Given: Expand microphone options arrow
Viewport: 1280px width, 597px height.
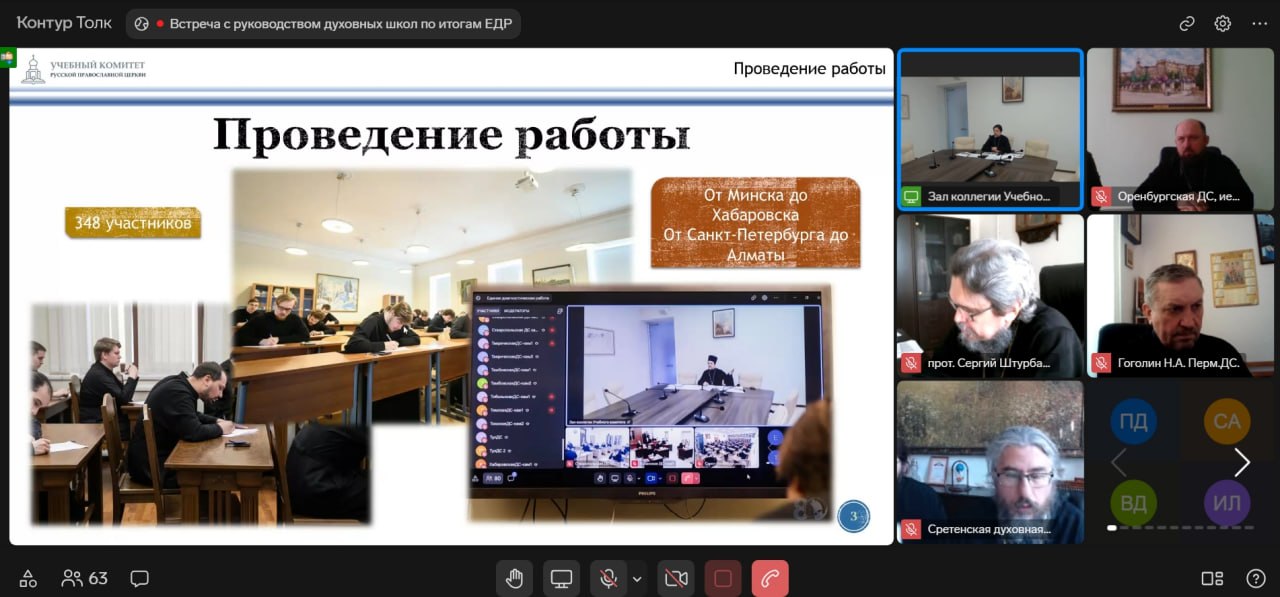Looking at the screenshot, I should click(x=637, y=578).
